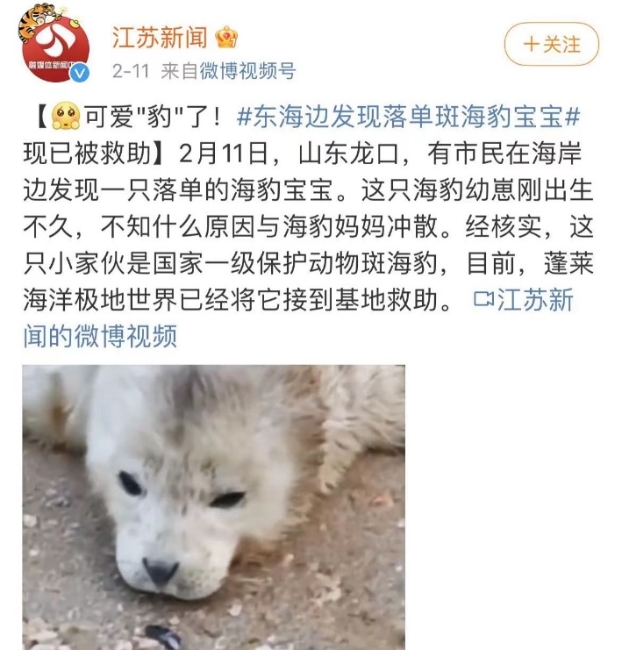Tap the plus sign inside the 关注 button
Viewport: 622px width, 650px height.
coord(531,44)
